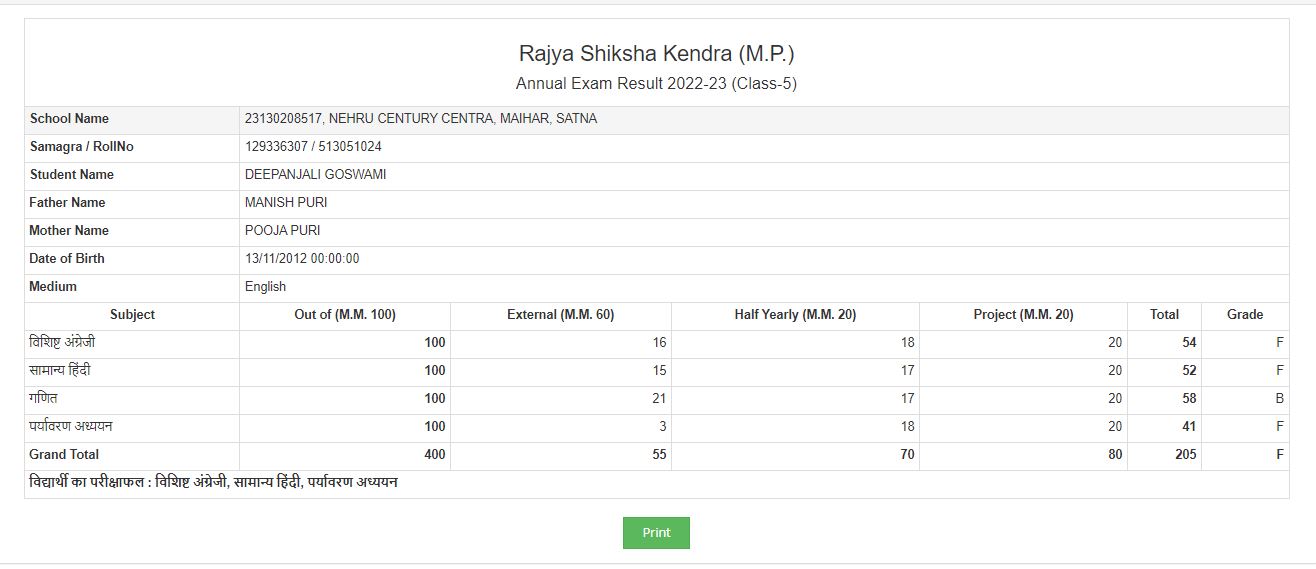This screenshot has height=569, width=1316.
Task: Click the विद्यार्थी का परीक्षाफल result line
Action: pos(213,483)
